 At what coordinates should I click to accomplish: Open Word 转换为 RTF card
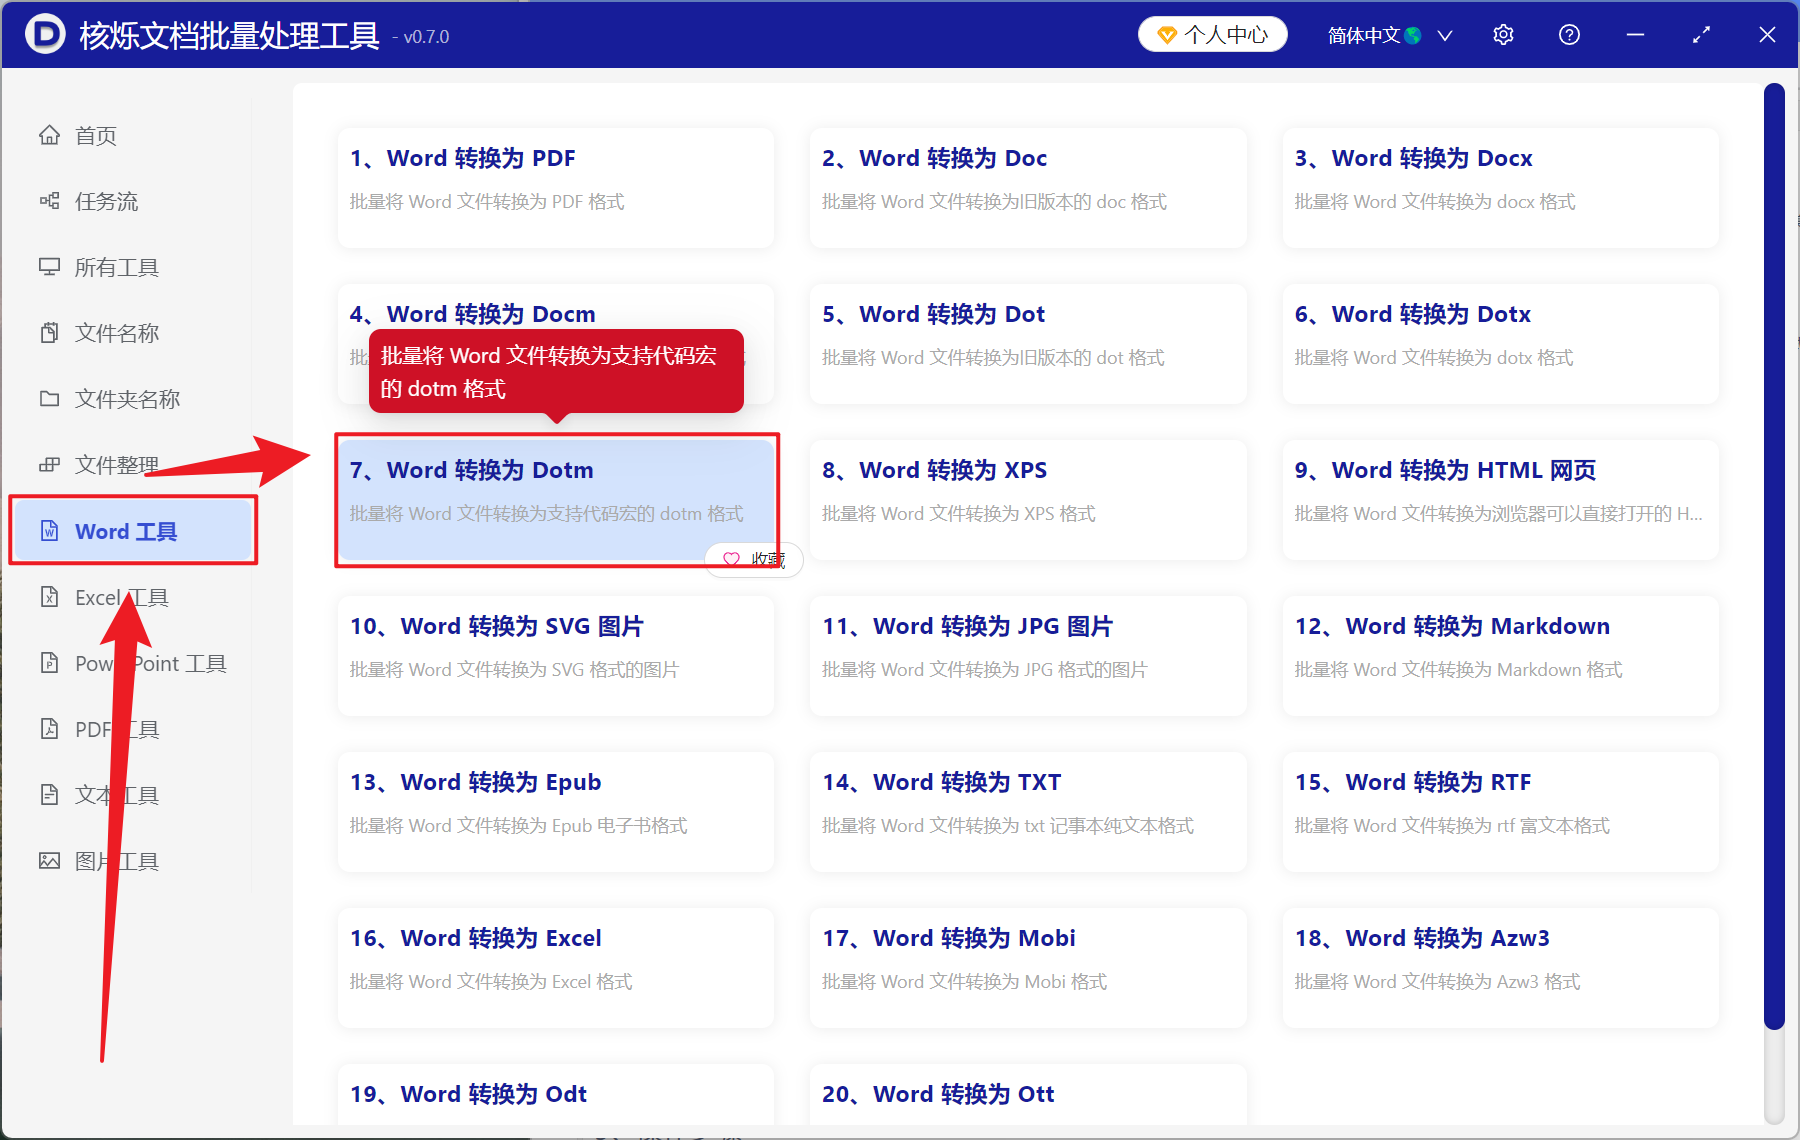1500,812
